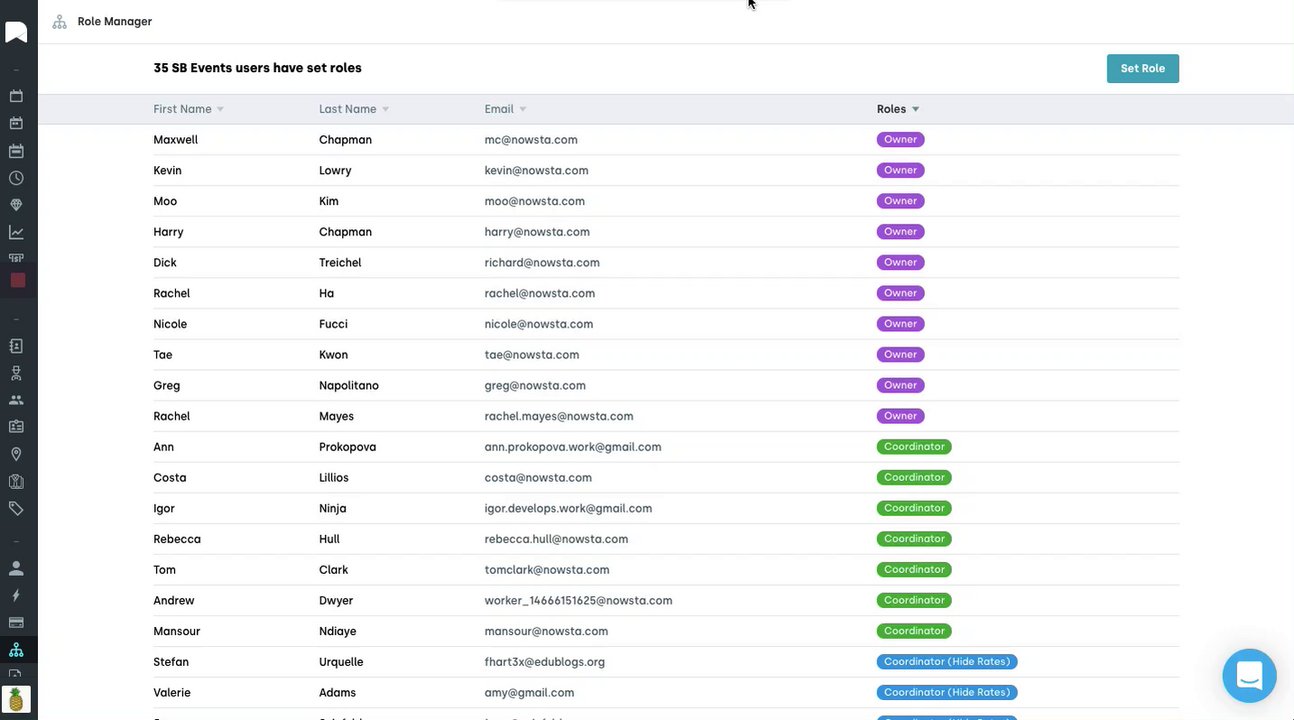Click the map pin location icon

(16, 454)
